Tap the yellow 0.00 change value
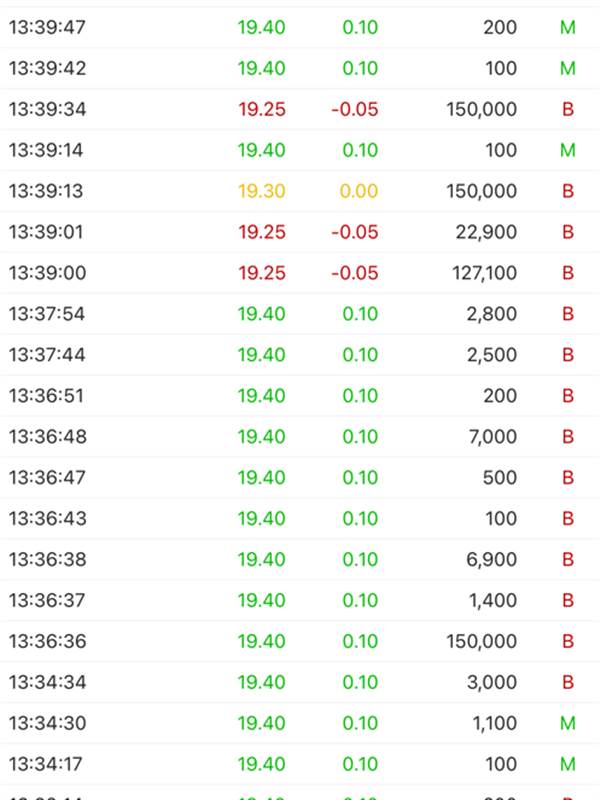 360,191
